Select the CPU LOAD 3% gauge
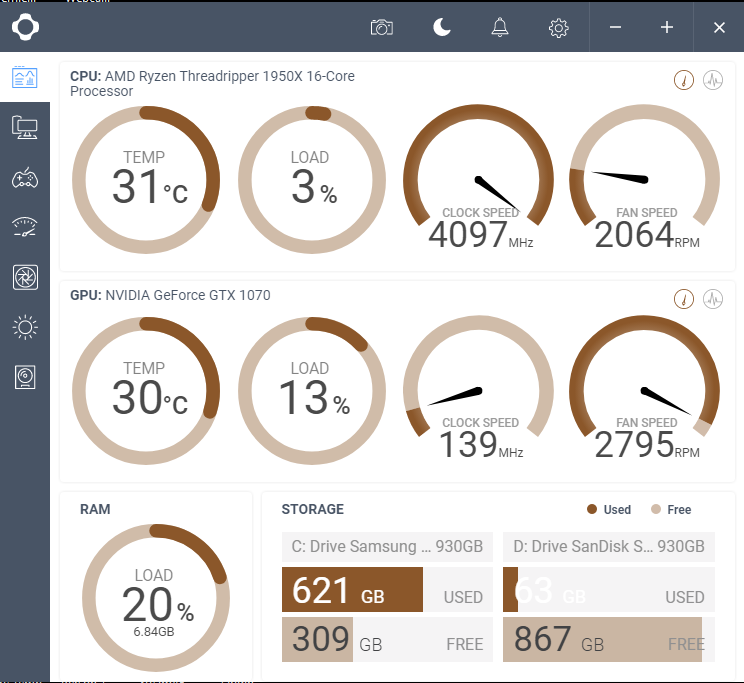 [x=312, y=180]
